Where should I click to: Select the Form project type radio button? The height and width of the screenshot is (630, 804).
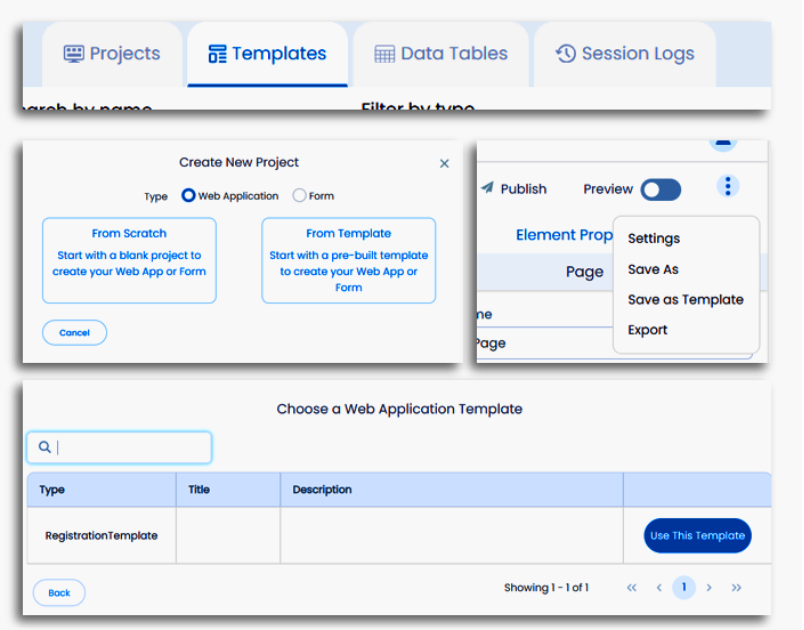pyautogui.click(x=299, y=196)
